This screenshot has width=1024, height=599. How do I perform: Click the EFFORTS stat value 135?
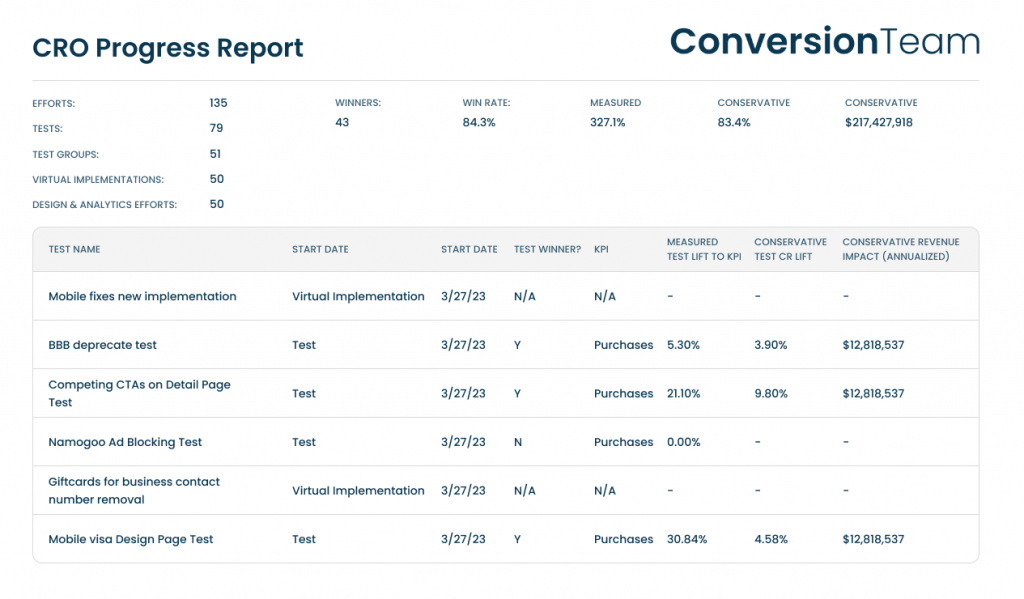click(218, 103)
